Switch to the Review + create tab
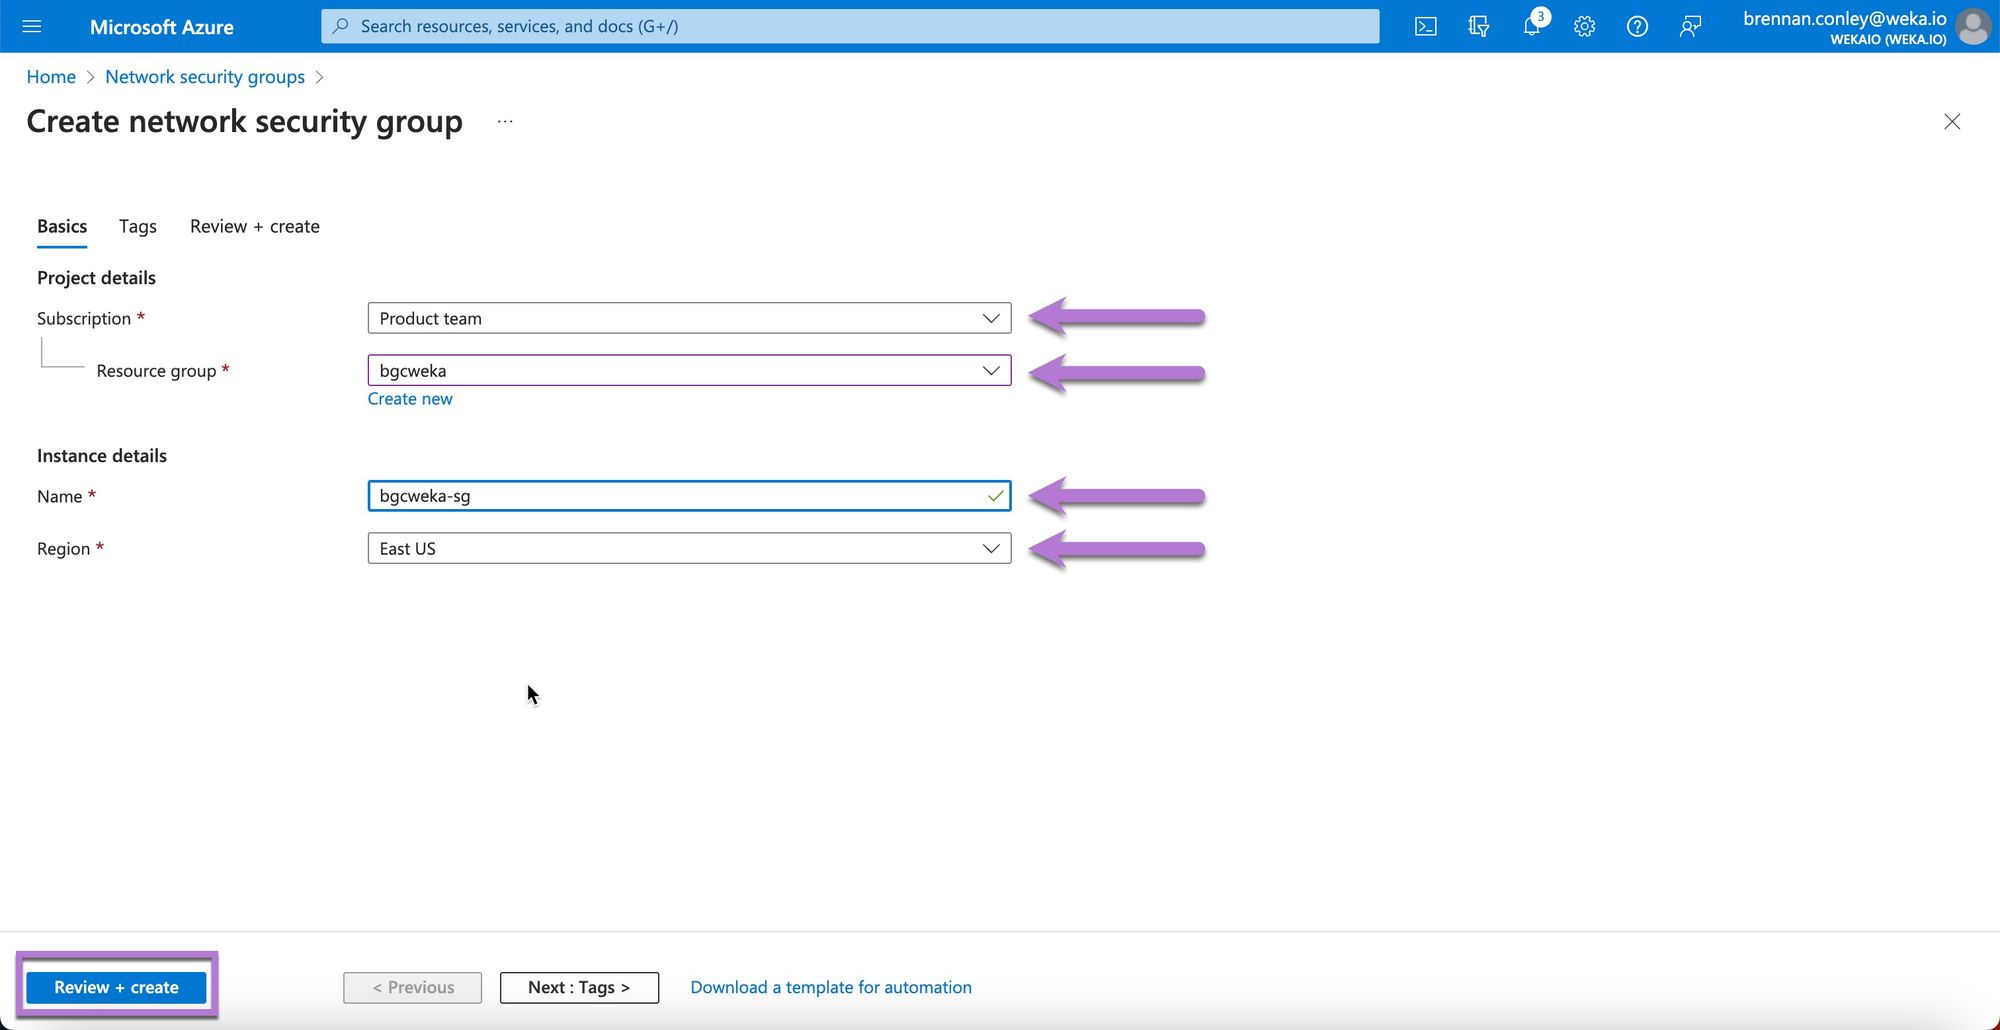 [x=255, y=227]
